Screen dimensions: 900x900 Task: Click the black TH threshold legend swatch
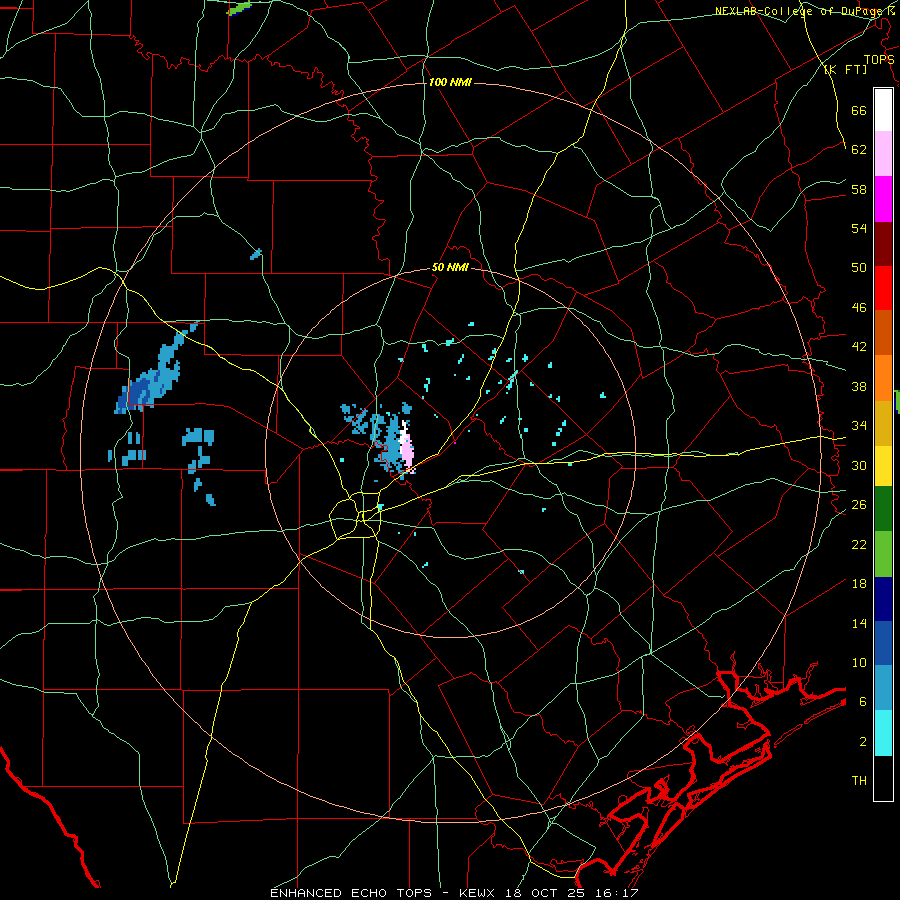[x=883, y=778]
